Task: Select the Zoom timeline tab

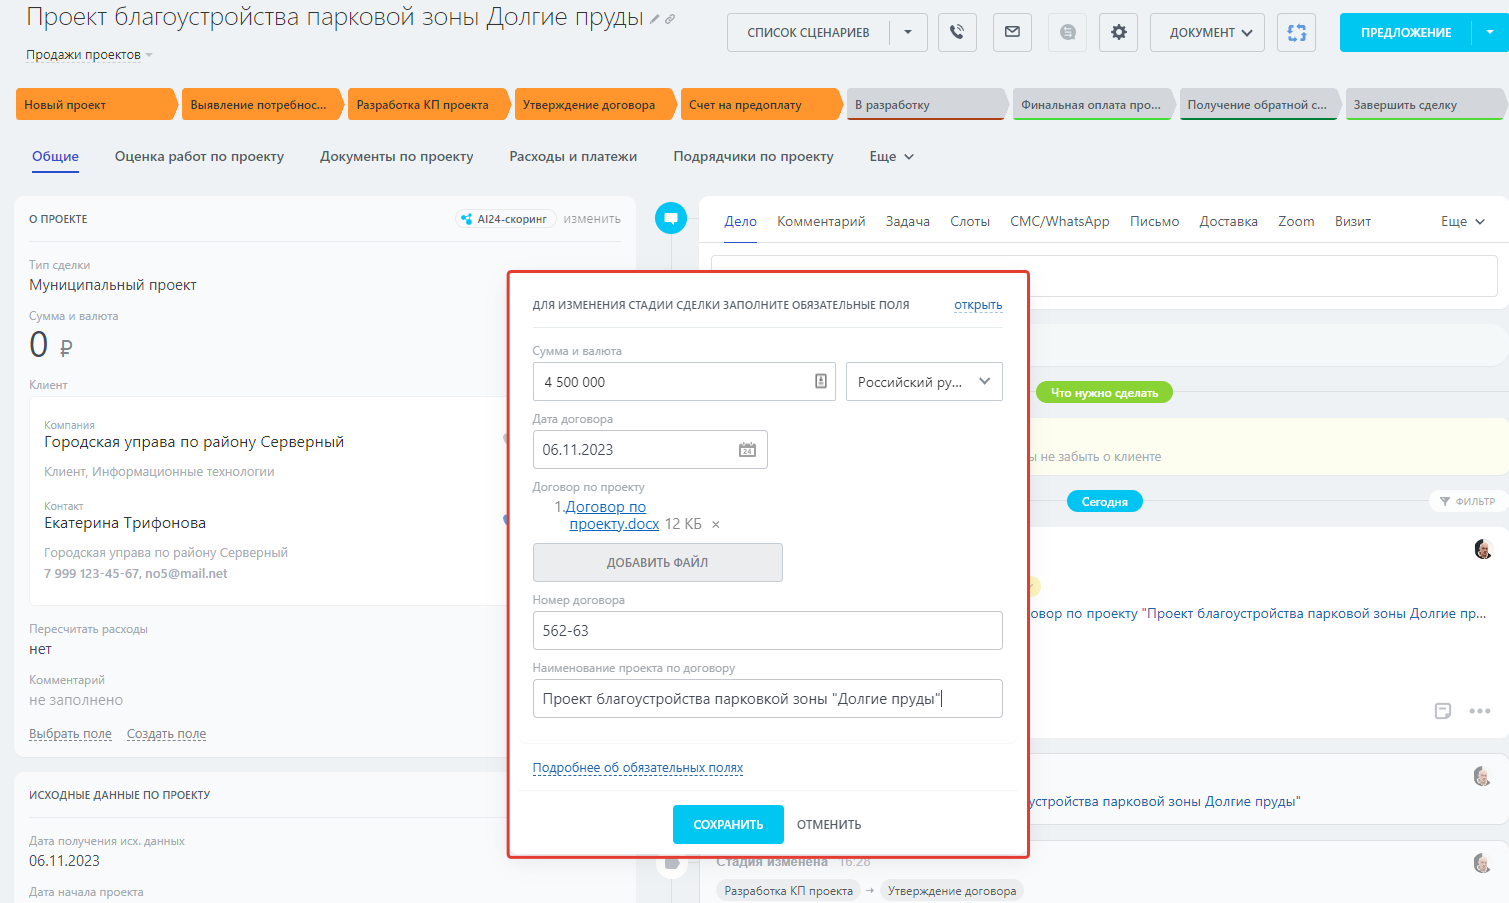Action: [1296, 221]
